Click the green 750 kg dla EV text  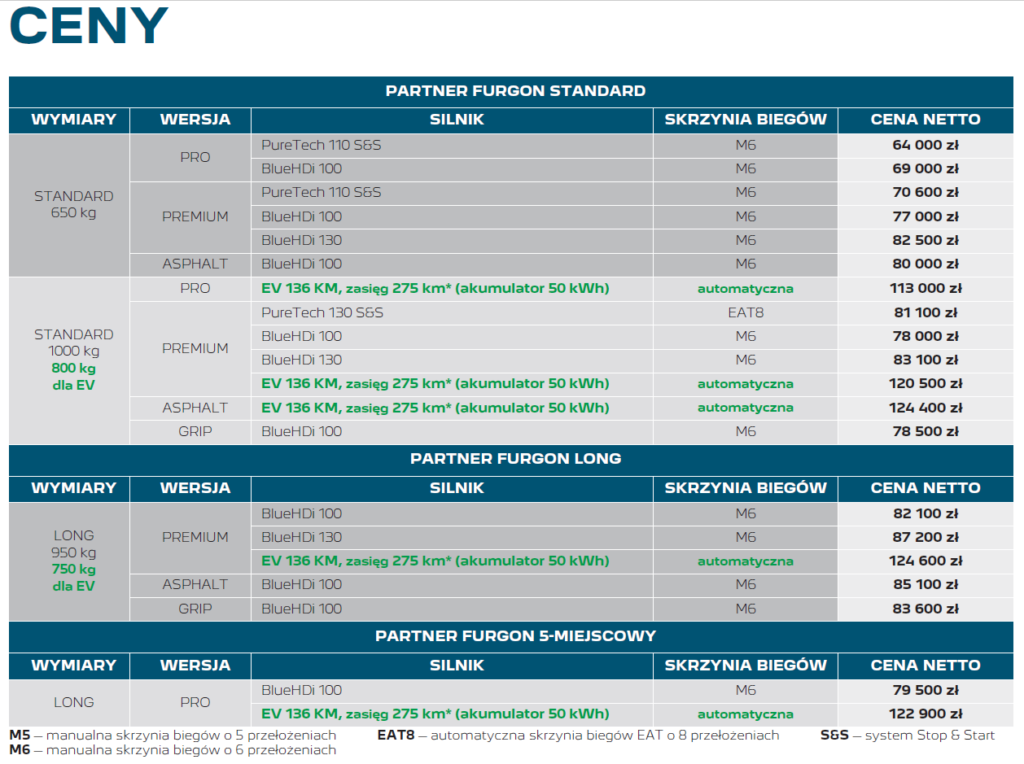pos(73,577)
